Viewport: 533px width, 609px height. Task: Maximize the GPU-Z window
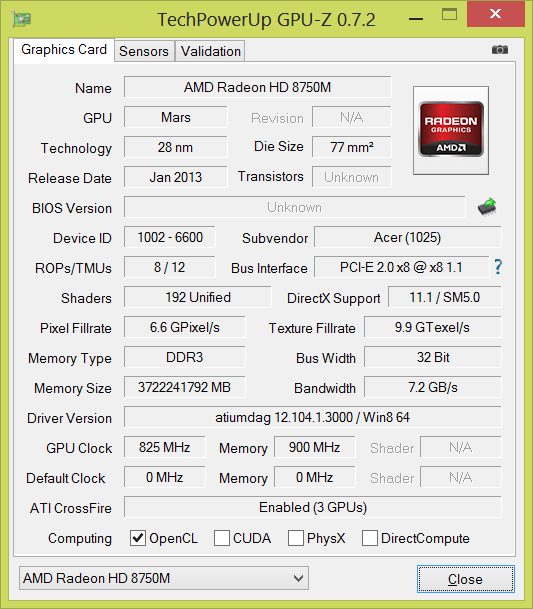(x=449, y=15)
